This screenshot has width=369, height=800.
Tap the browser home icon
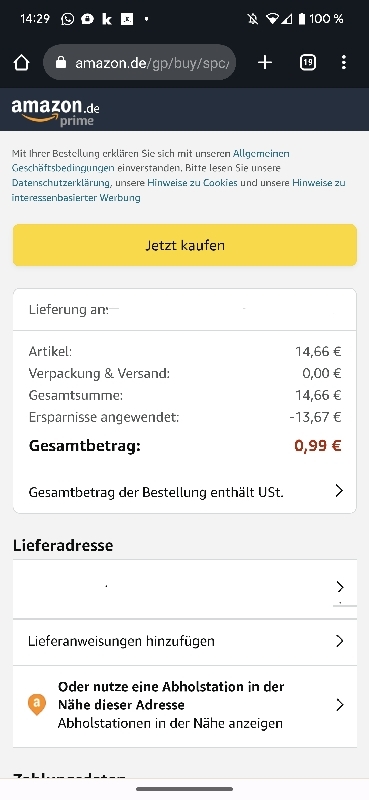tap(21, 63)
